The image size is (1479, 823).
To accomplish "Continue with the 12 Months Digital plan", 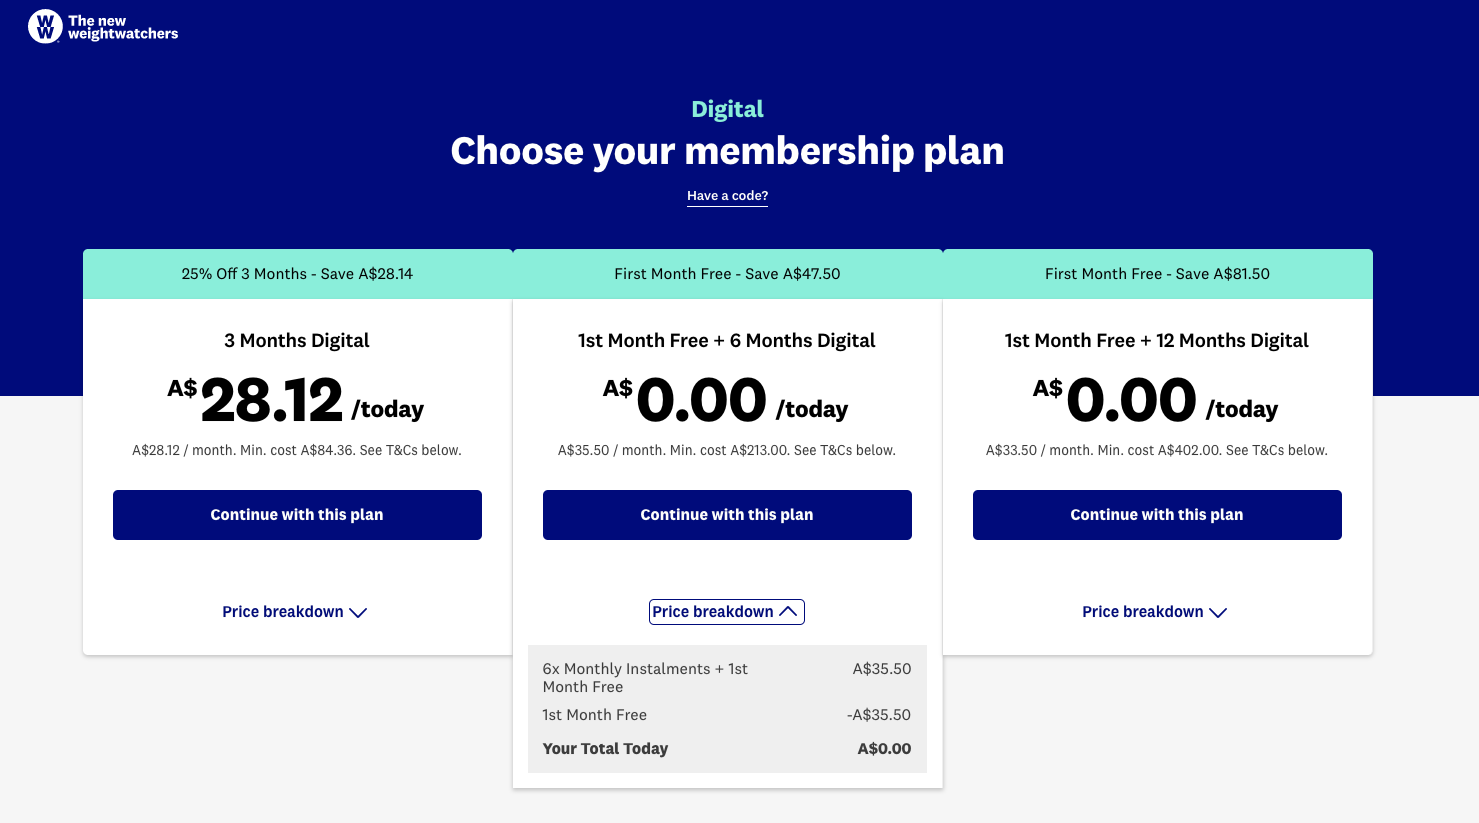I will (1157, 515).
